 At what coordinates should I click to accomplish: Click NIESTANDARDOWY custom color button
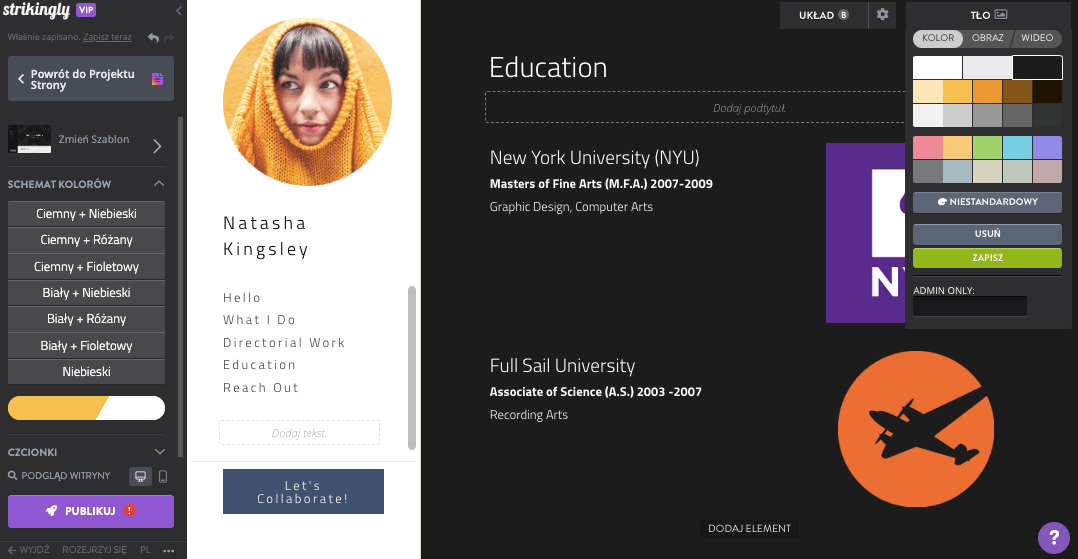pos(987,202)
